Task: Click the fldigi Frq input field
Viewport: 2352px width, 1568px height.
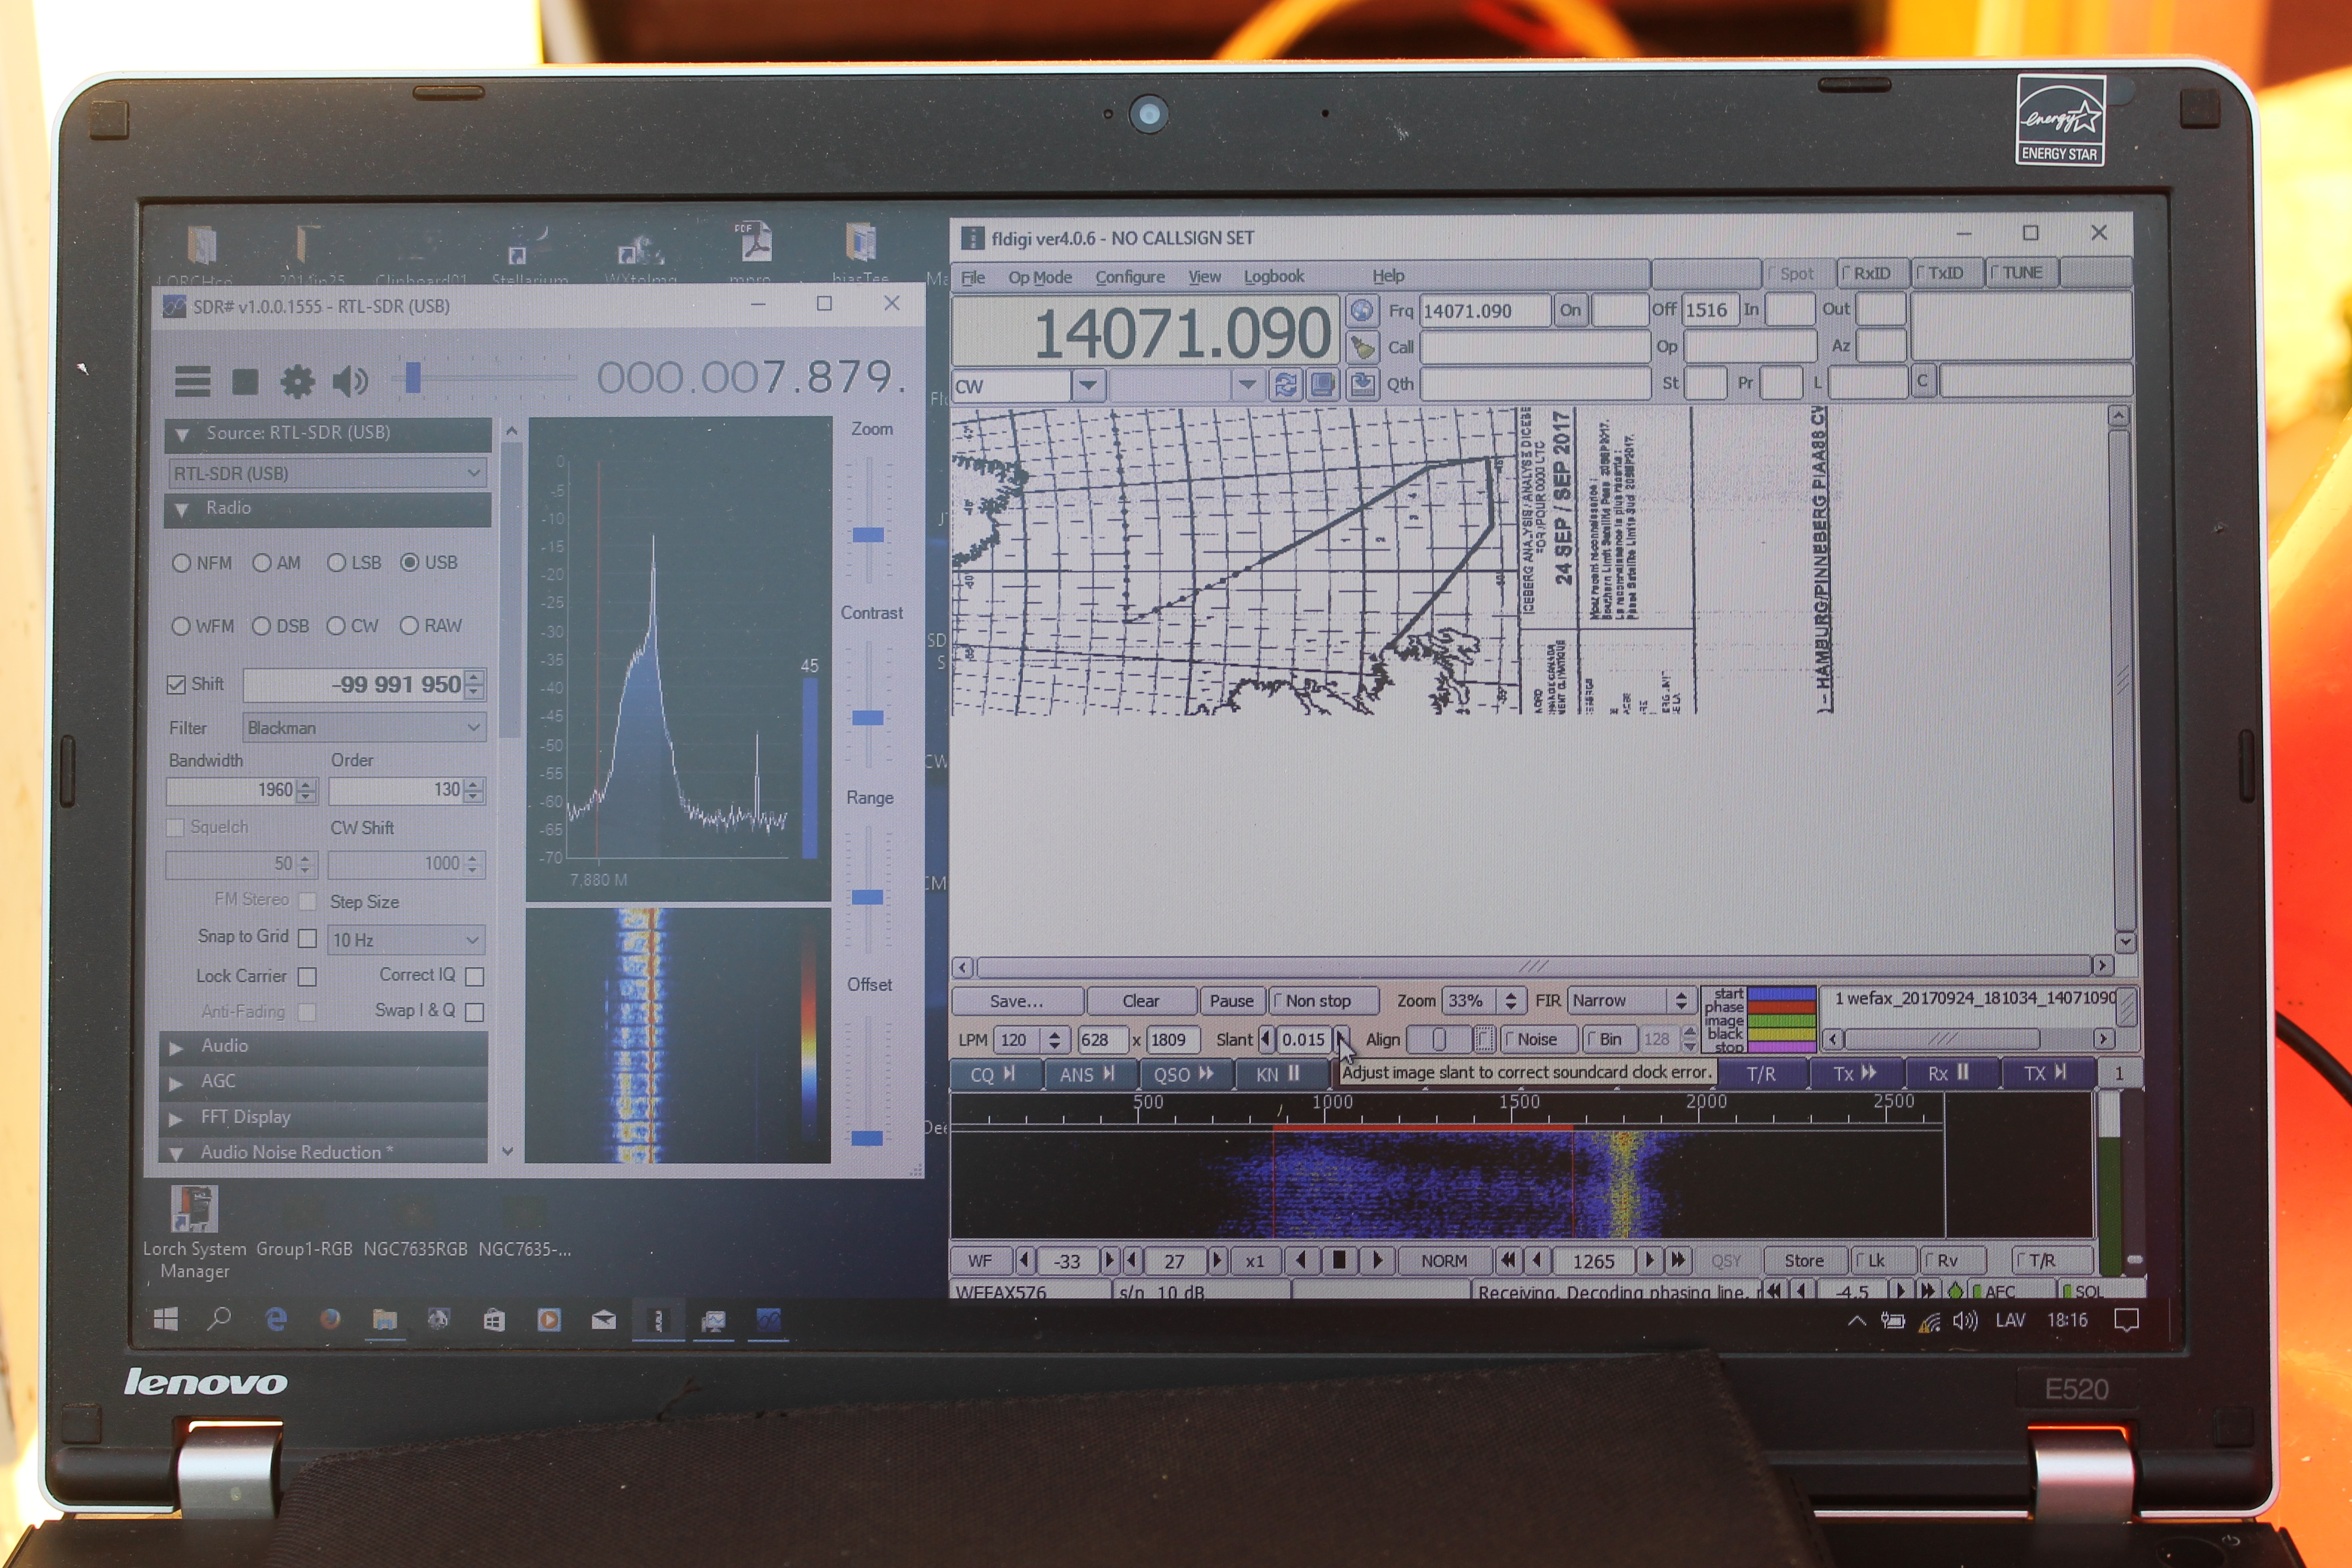Action: [x=1485, y=311]
